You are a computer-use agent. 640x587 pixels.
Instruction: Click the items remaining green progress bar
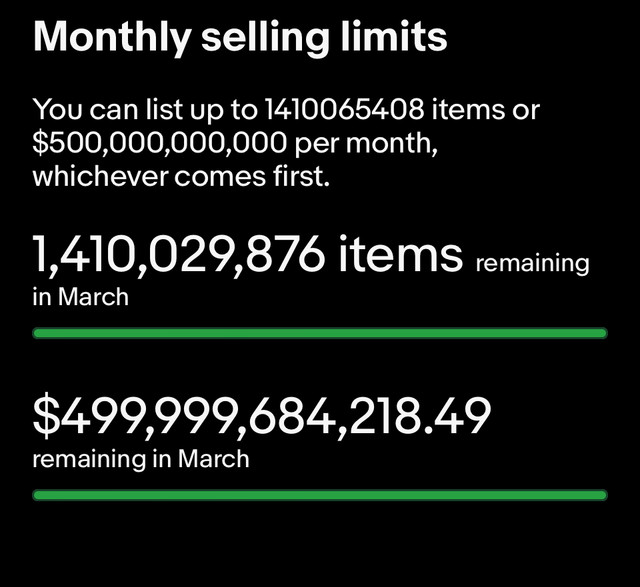pos(320,333)
